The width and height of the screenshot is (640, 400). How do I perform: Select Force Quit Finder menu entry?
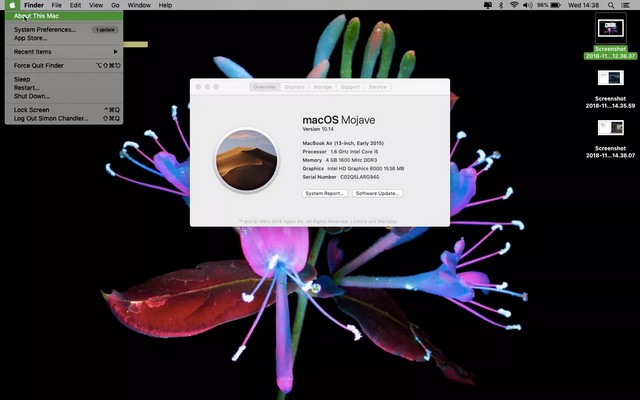point(39,65)
